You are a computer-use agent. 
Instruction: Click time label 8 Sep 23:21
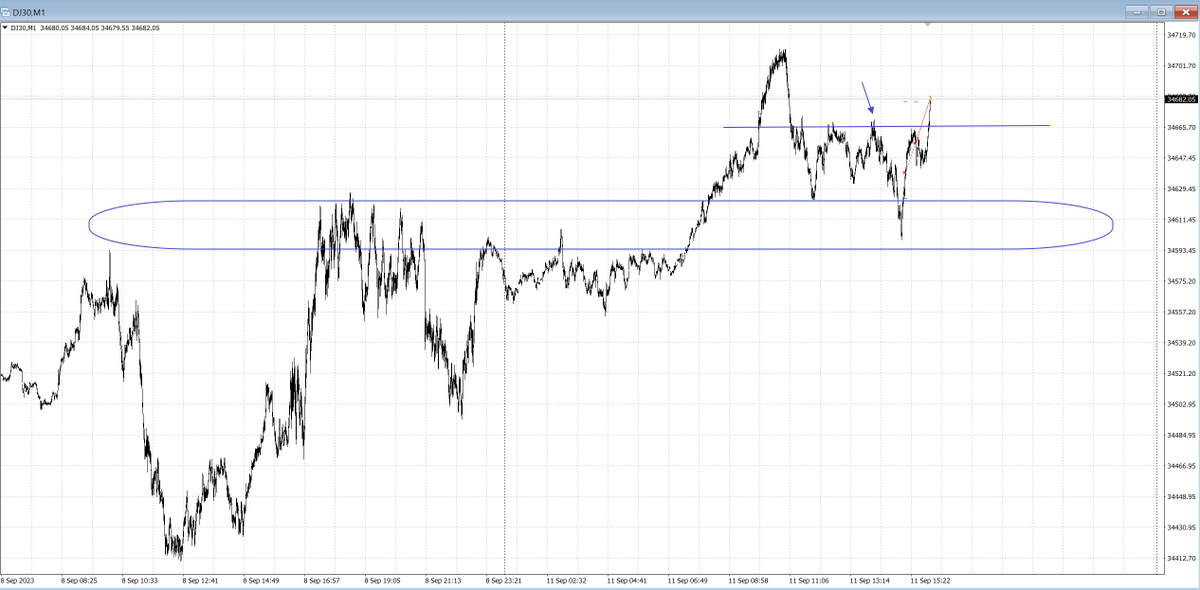[504, 579]
